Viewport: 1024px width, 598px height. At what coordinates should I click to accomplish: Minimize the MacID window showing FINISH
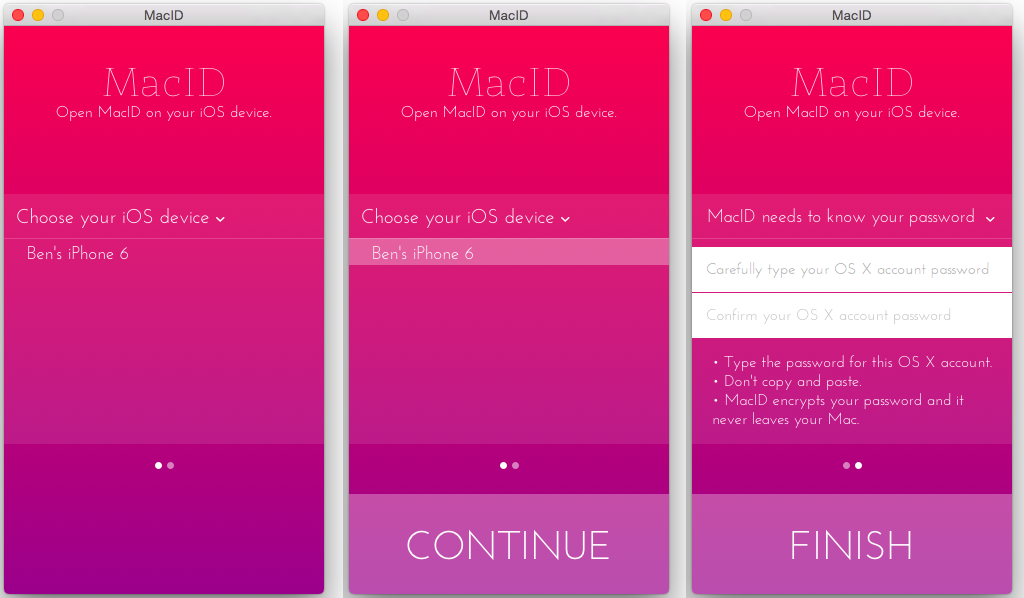click(x=726, y=15)
